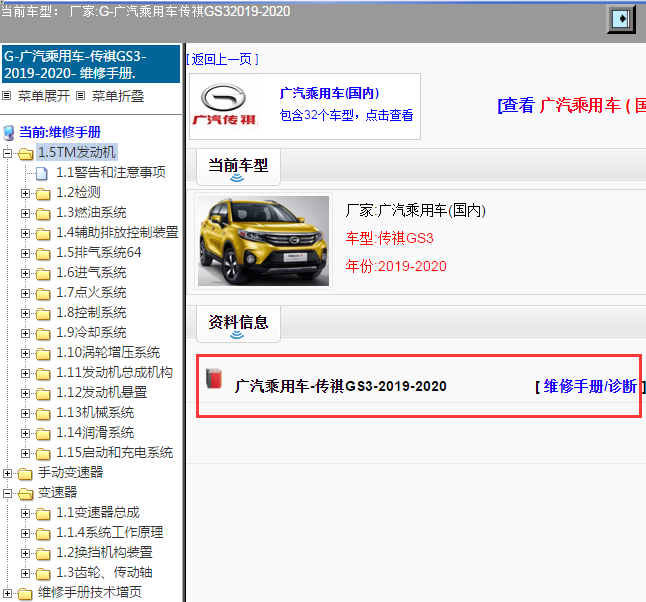Viewport: 646px width, 602px height.
Task: Click the 菜单折叠 list icon
Action: (81, 96)
